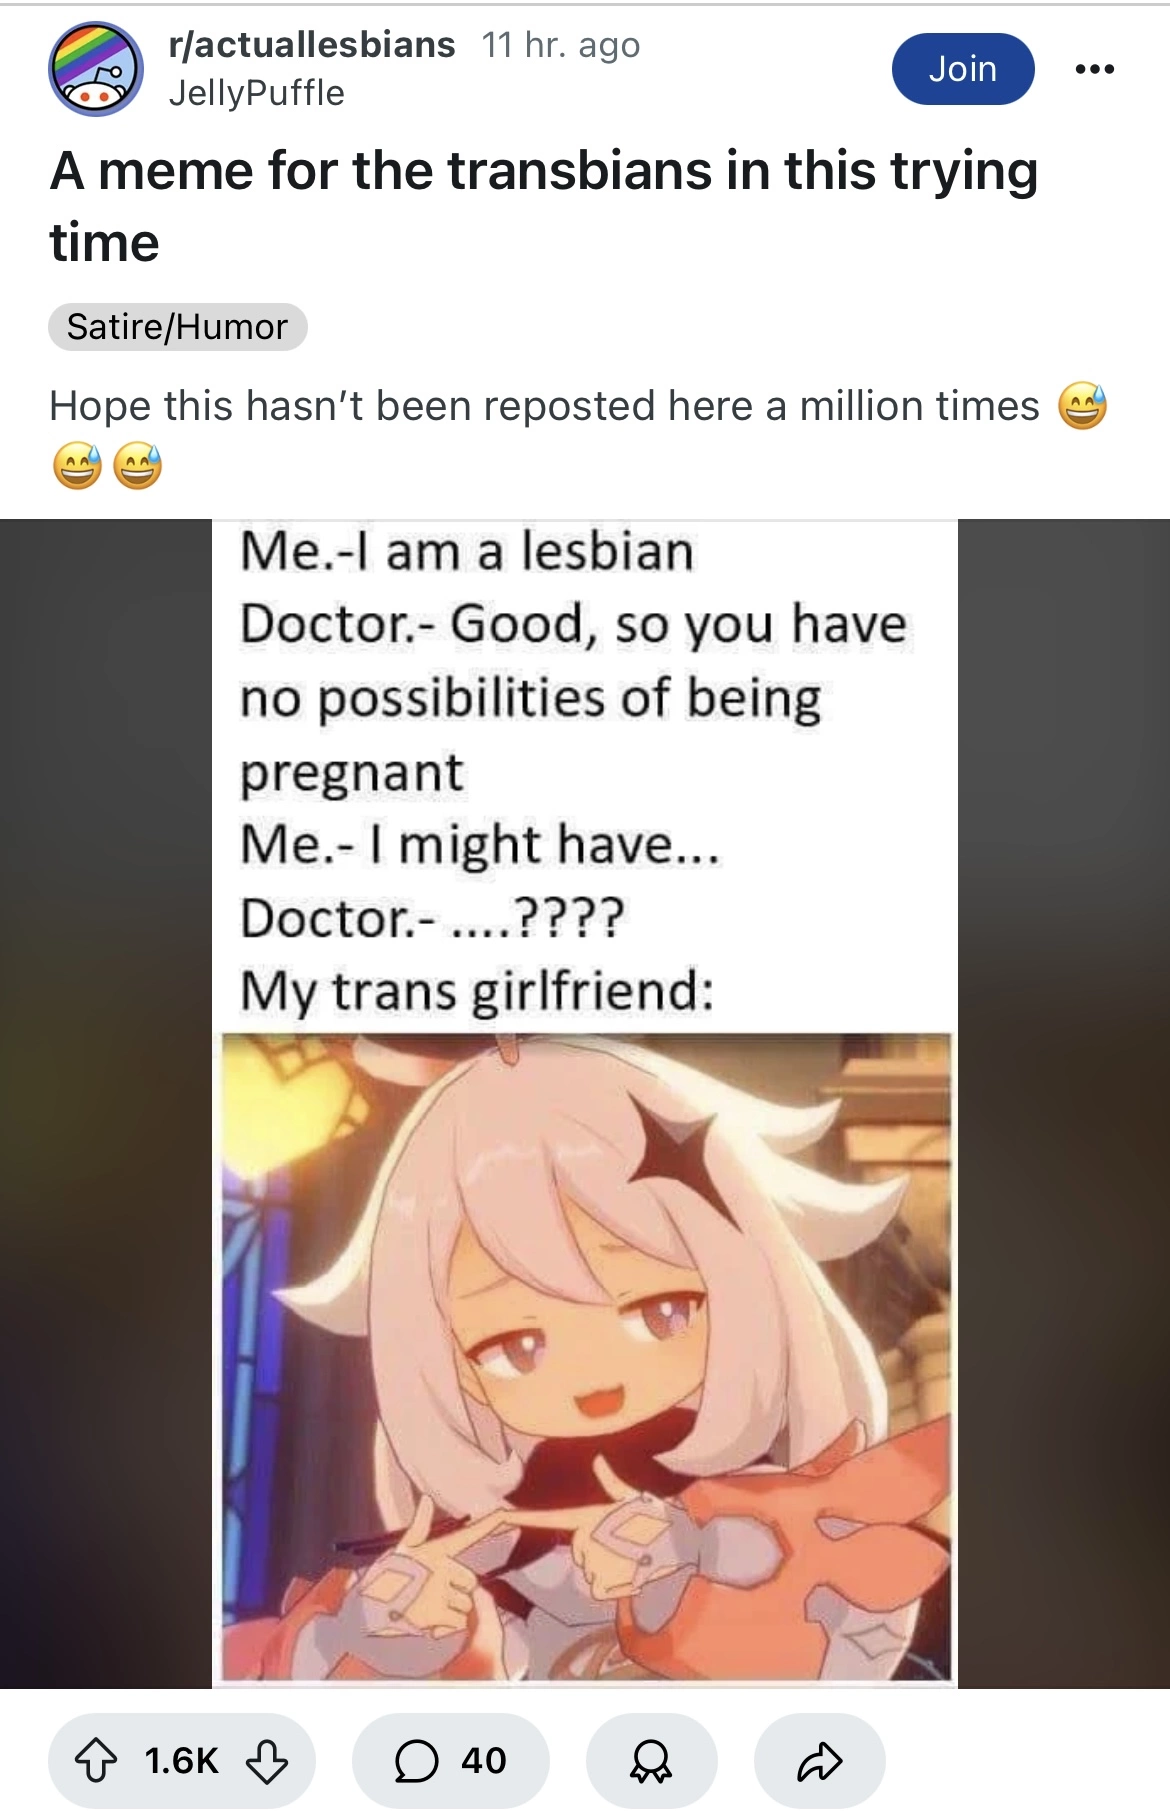Open the post title to view the full post
1170x1811 pixels.
point(544,206)
